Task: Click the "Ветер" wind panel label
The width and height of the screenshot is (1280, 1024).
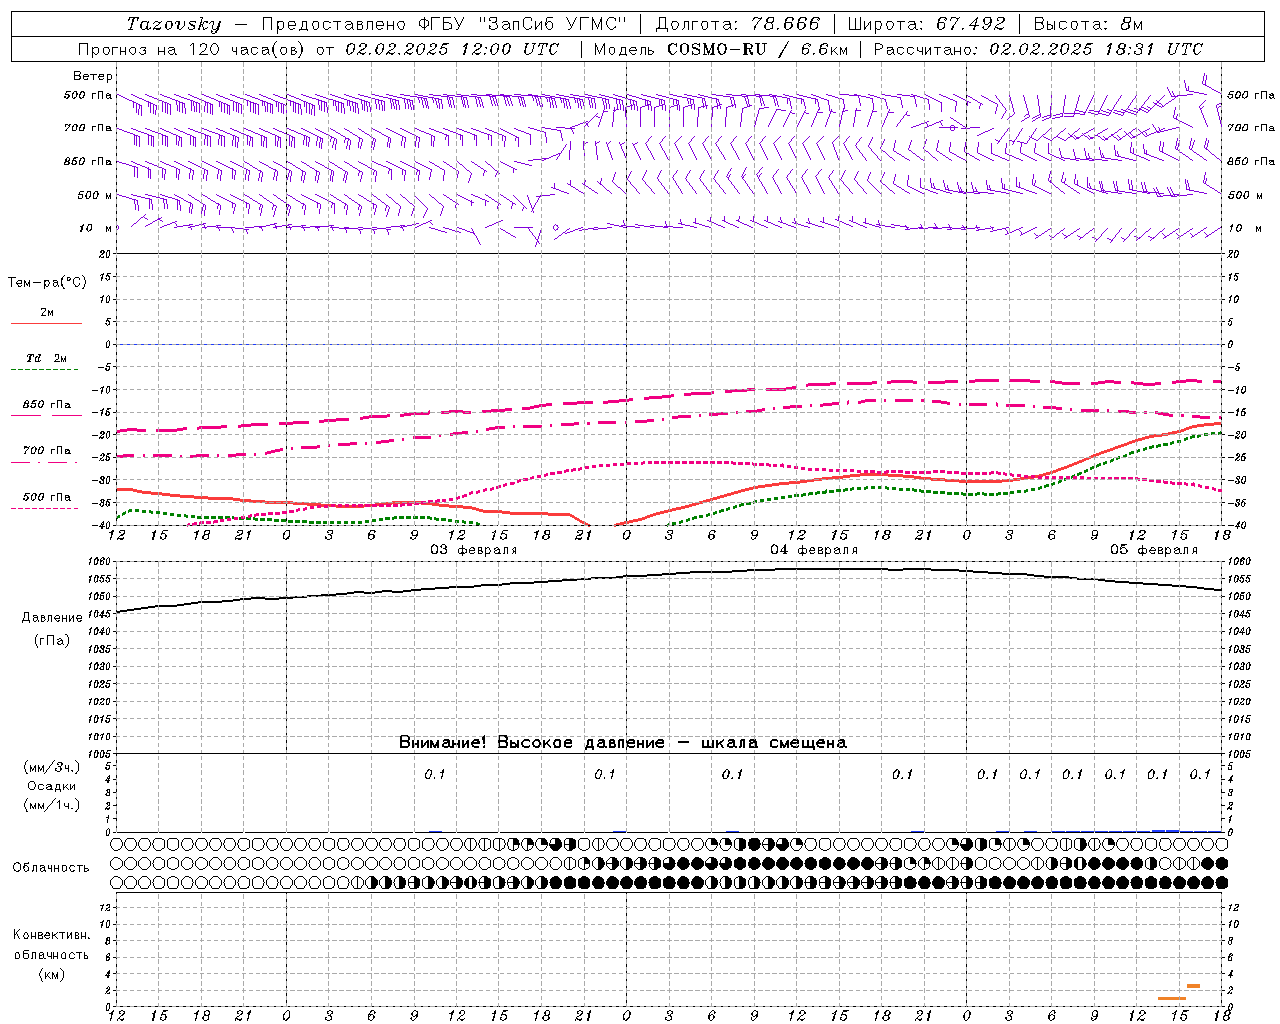Action: click(x=93, y=76)
